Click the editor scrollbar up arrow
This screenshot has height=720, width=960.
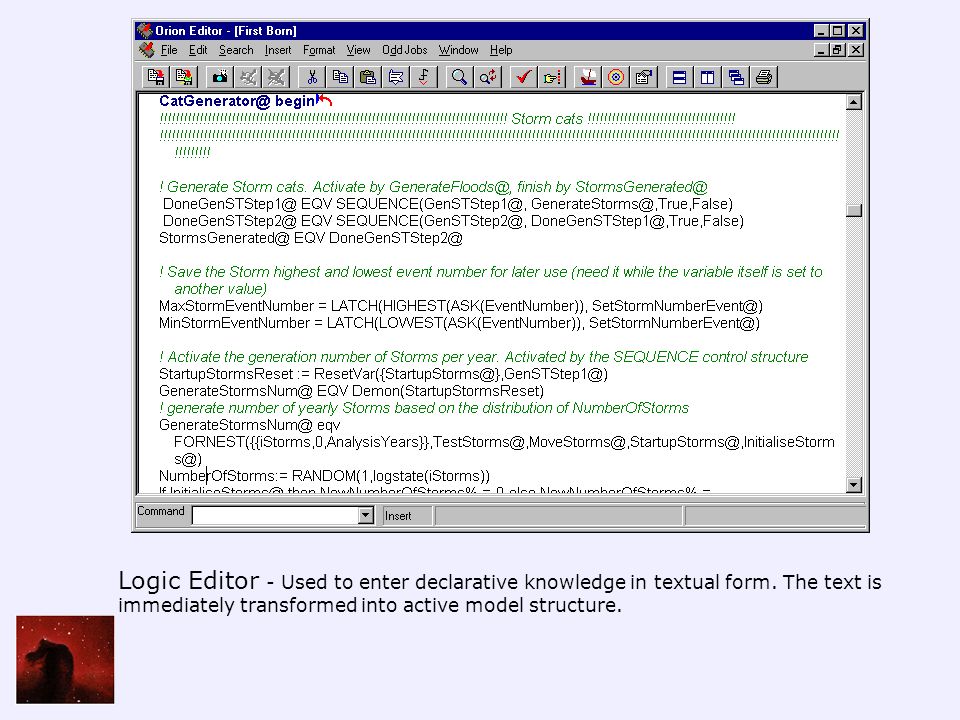[853, 102]
